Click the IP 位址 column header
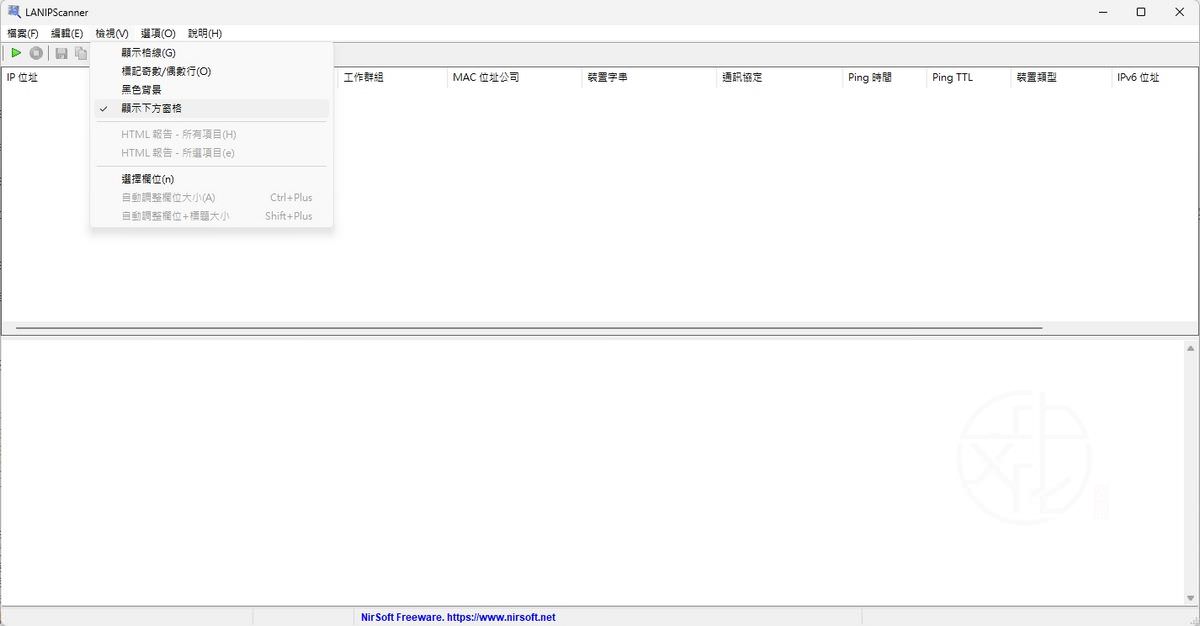The image size is (1200, 626). coord(22,77)
